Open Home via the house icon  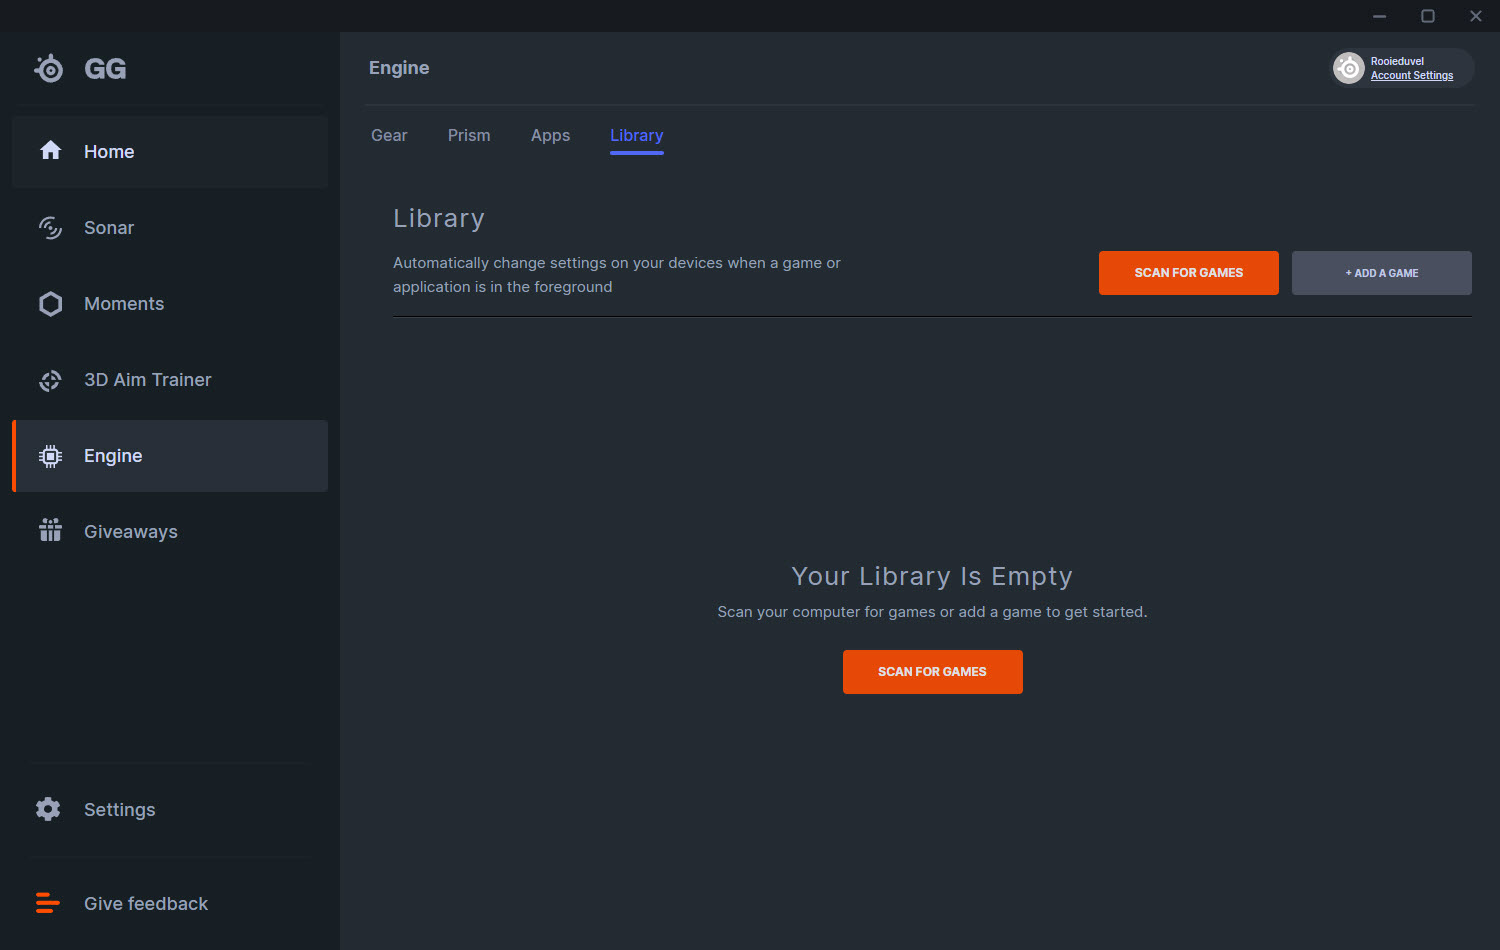(50, 151)
